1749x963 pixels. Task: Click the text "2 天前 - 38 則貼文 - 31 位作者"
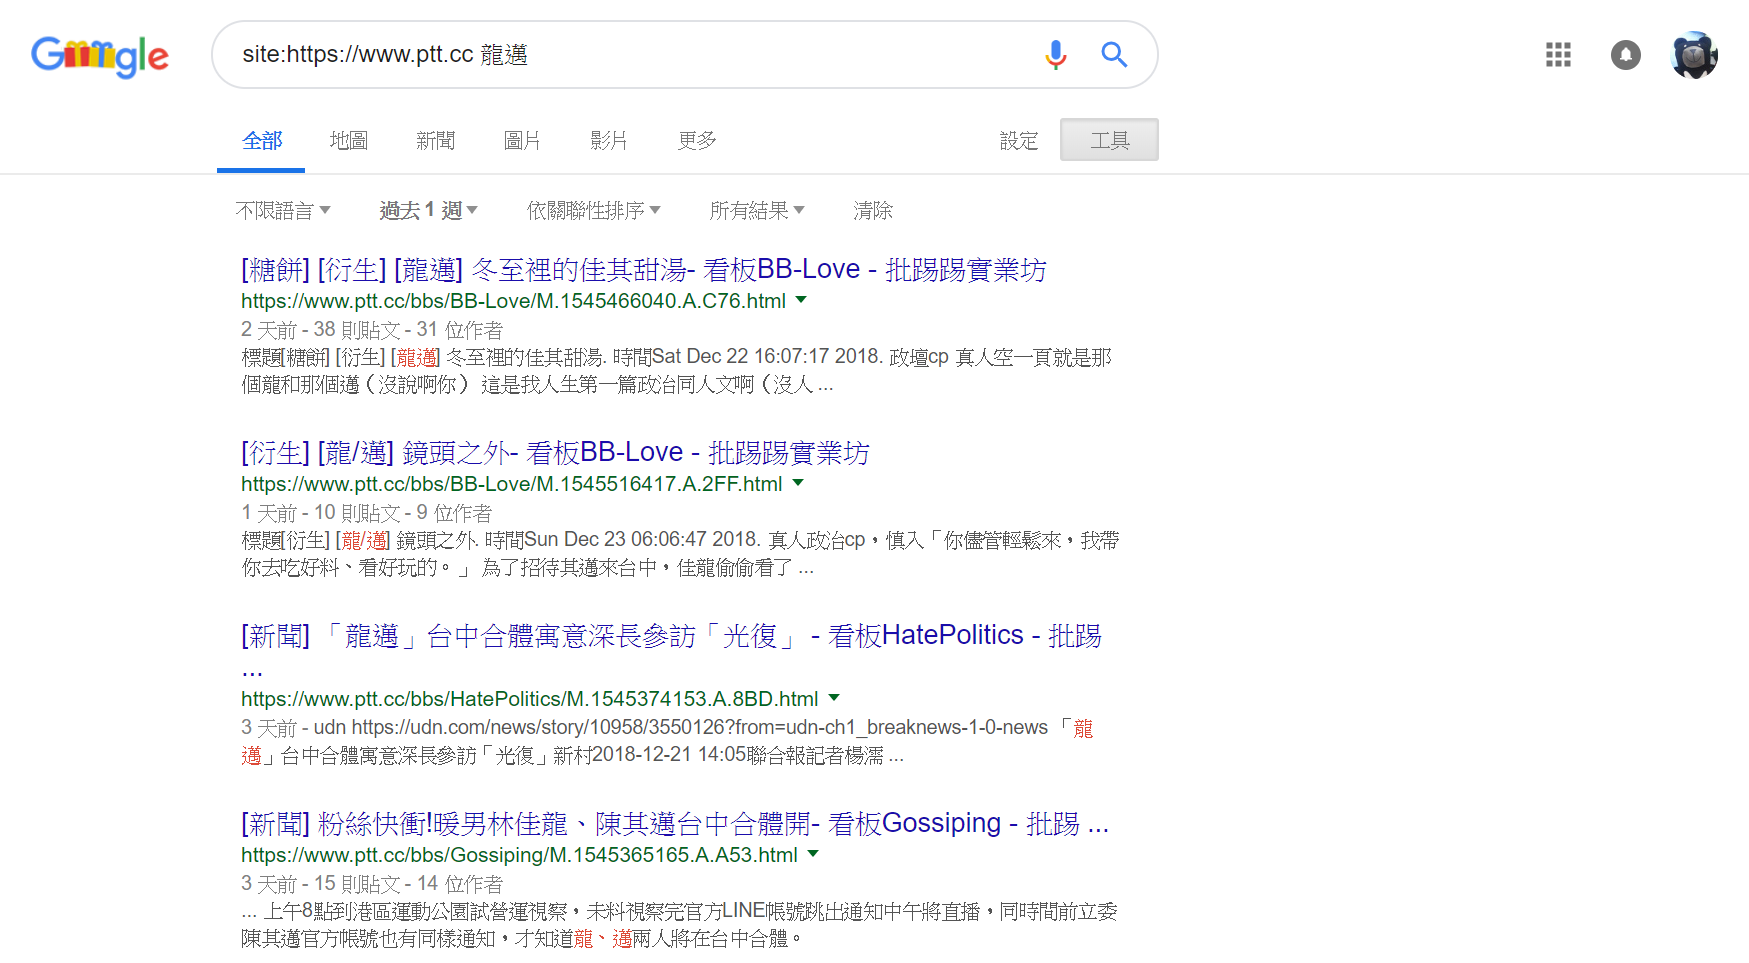[x=372, y=330]
